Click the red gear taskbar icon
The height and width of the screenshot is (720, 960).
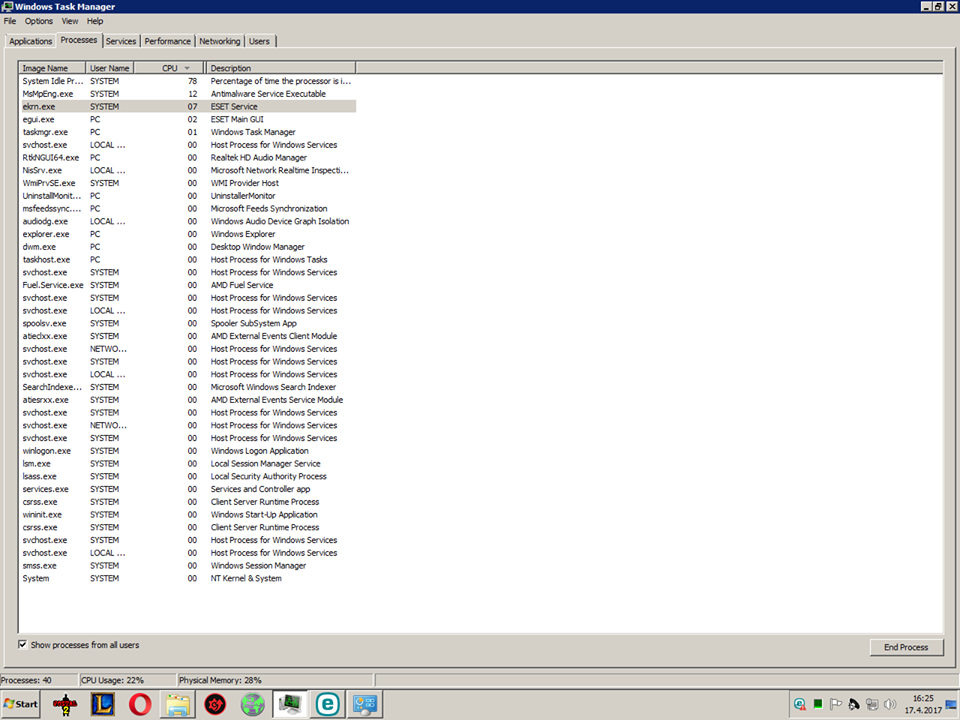click(215, 704)
